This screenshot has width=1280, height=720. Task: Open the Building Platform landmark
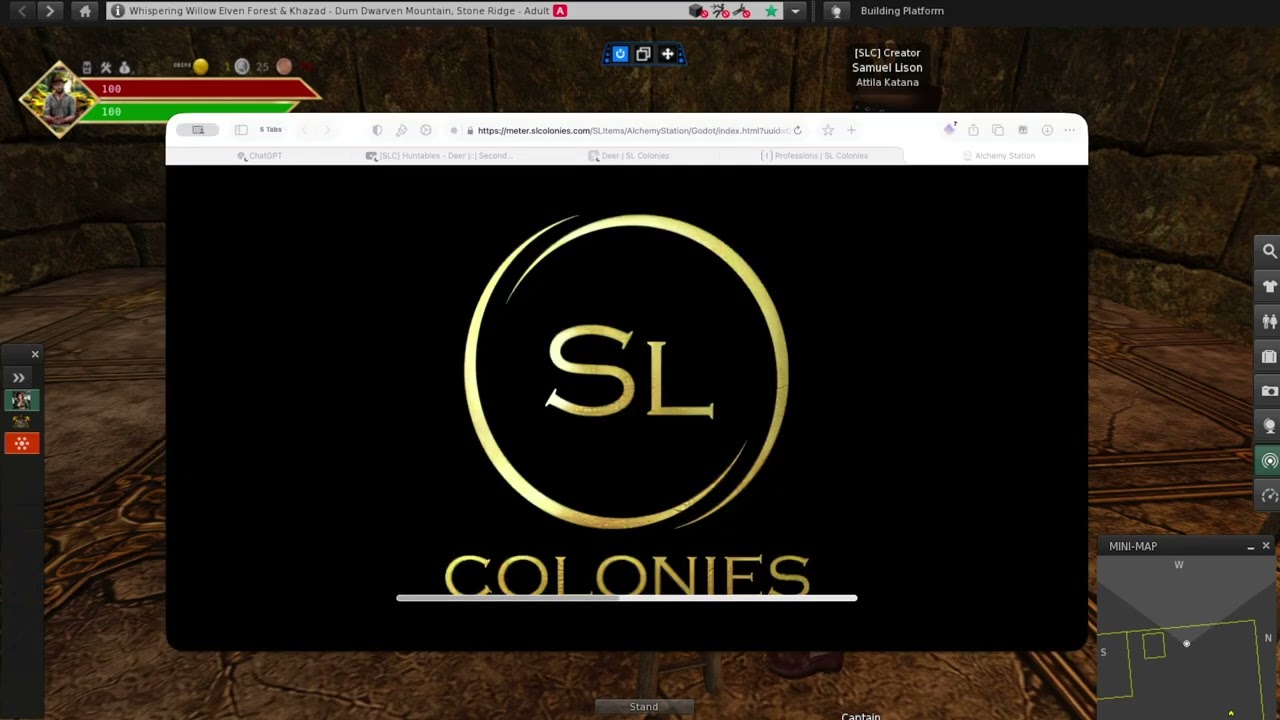902,11
